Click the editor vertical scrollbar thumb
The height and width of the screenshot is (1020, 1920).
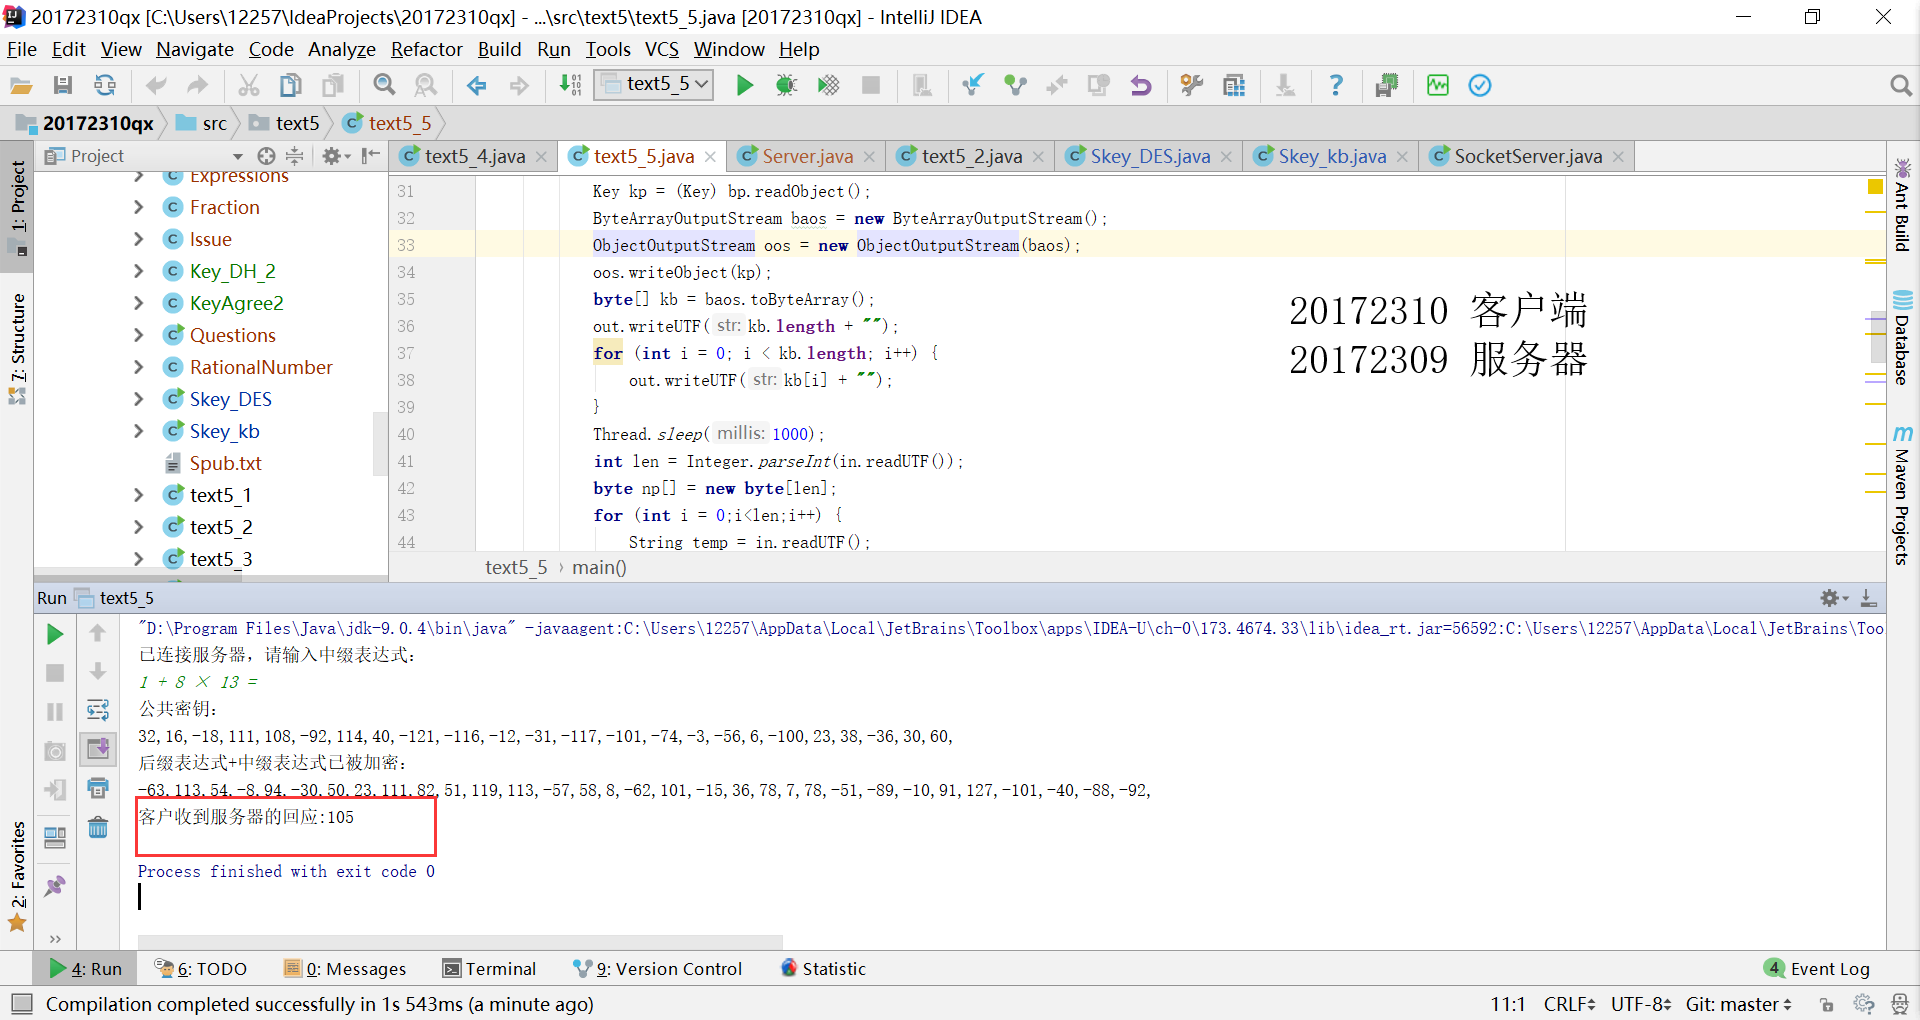pos(1878,337)
